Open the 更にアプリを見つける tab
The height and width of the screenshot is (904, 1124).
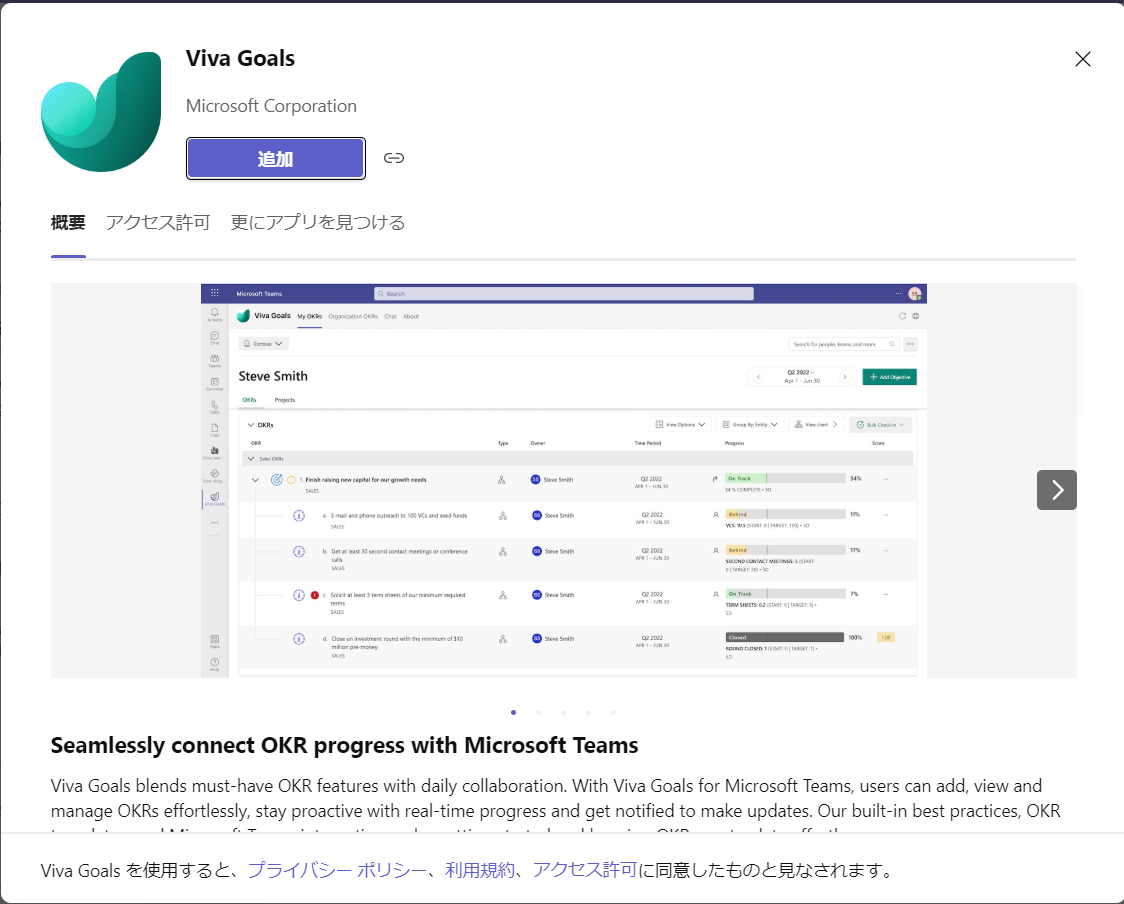[318, 223]
